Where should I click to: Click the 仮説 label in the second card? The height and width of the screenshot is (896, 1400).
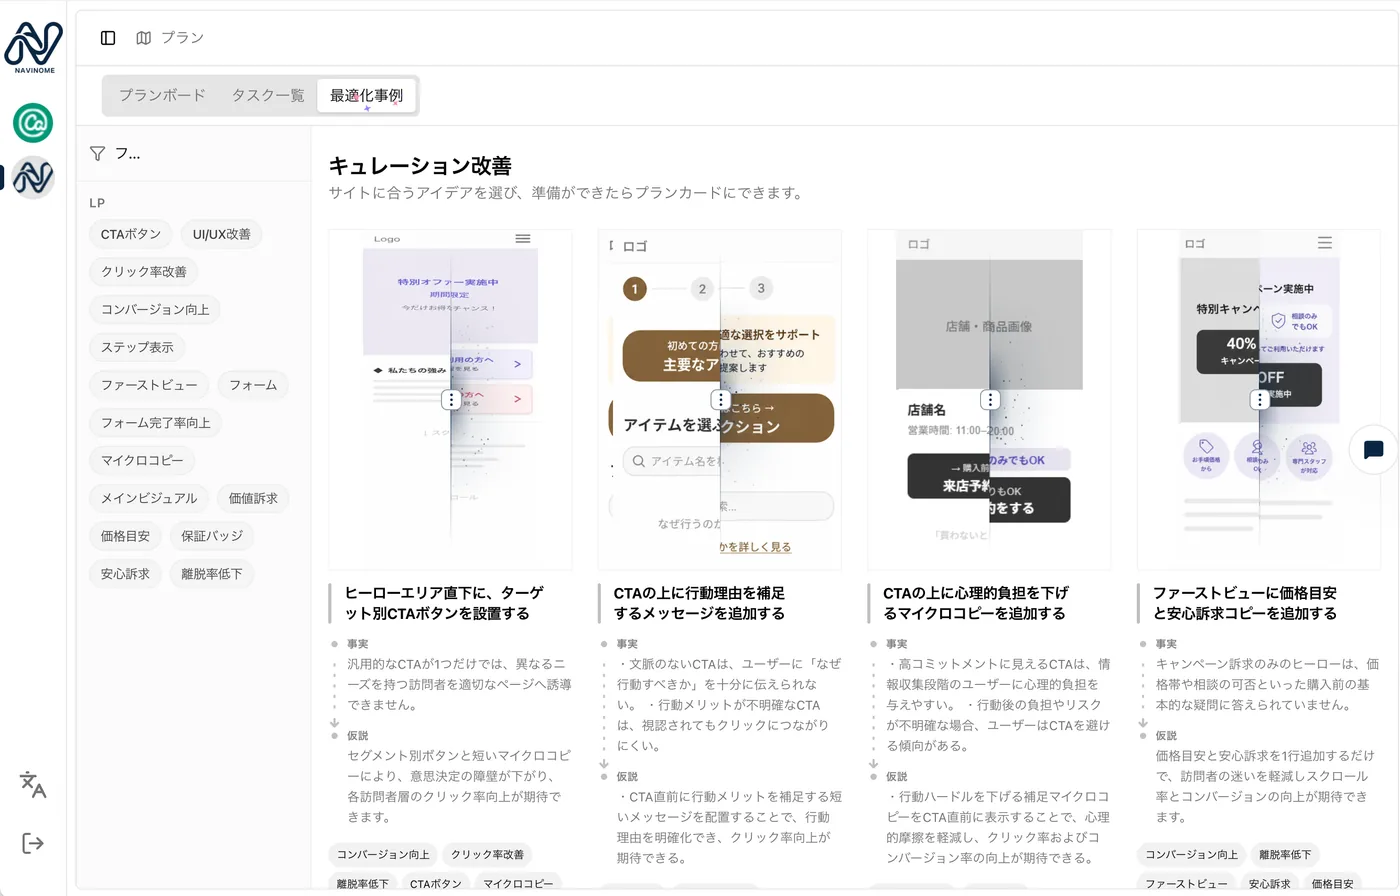pos(627,777)
